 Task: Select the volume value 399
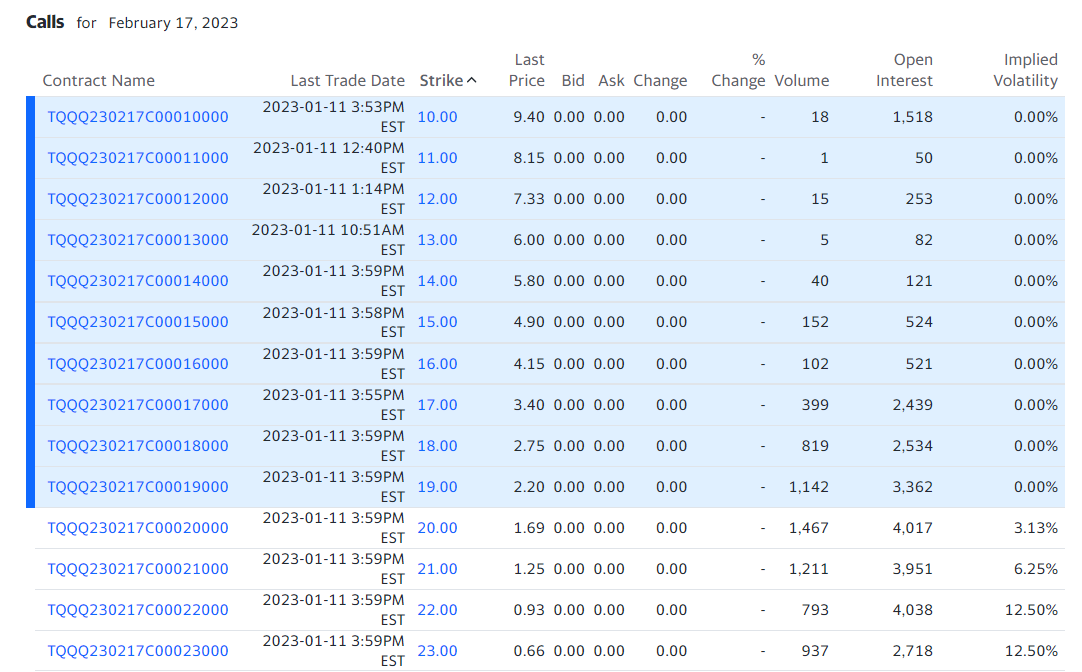[815, 405]
